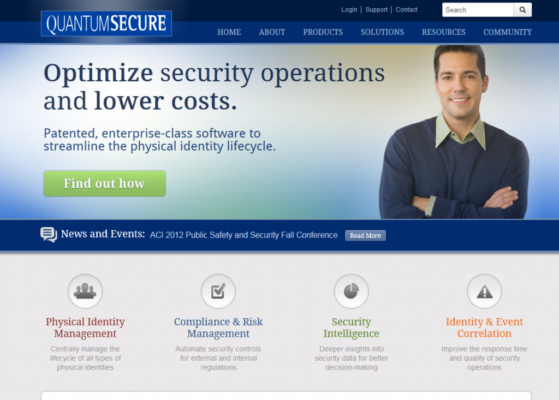This screenshot has width=559, height=400.
Task: Go to the Community section
Action: coord(508,32)
